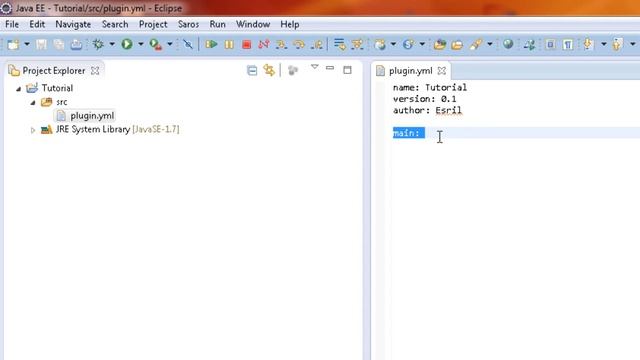Image resolution: width=640 pixels, height=360 pixels.
Task: Click the red Terminate icon
Action: coord(247,44)
